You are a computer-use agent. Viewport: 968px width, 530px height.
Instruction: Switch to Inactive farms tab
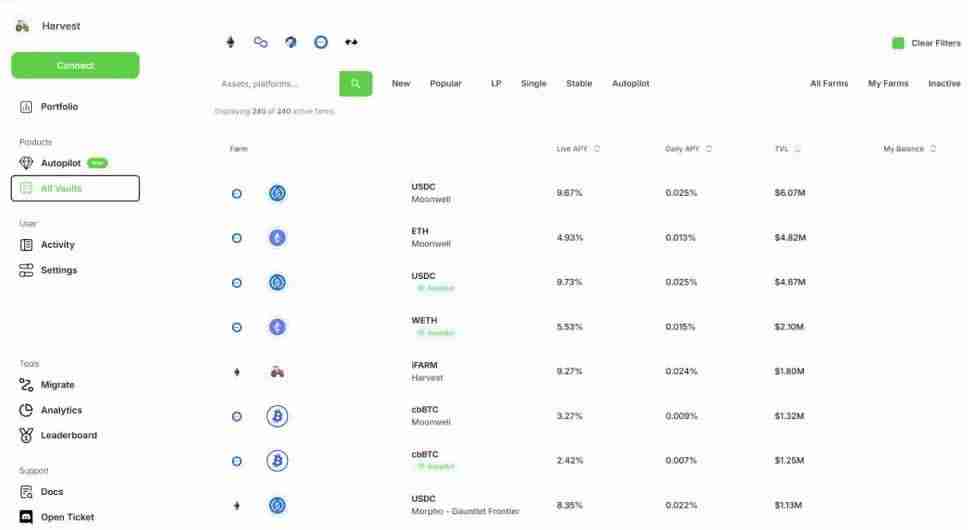(943, 84)
